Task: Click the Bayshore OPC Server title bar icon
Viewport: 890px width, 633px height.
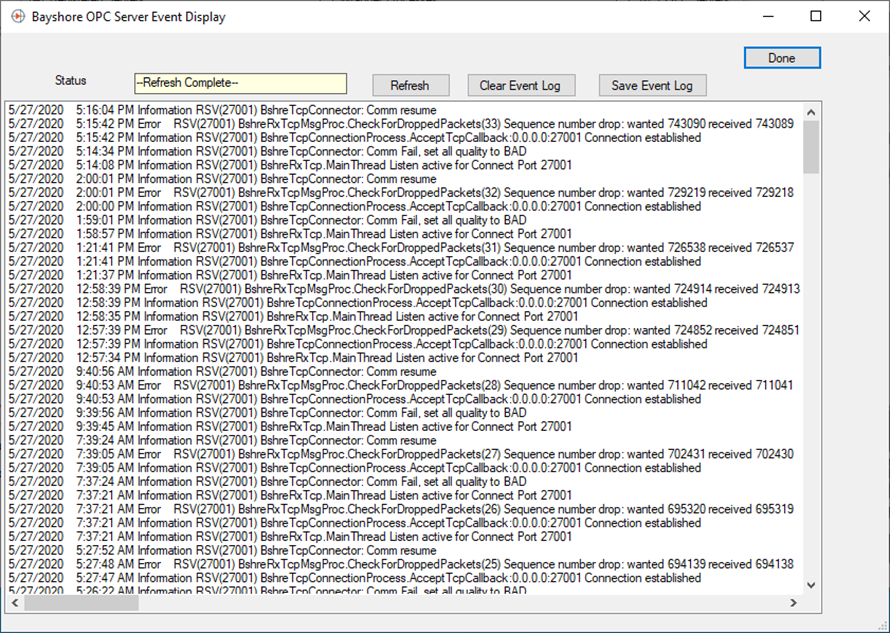Action: [x=18, y=16]
